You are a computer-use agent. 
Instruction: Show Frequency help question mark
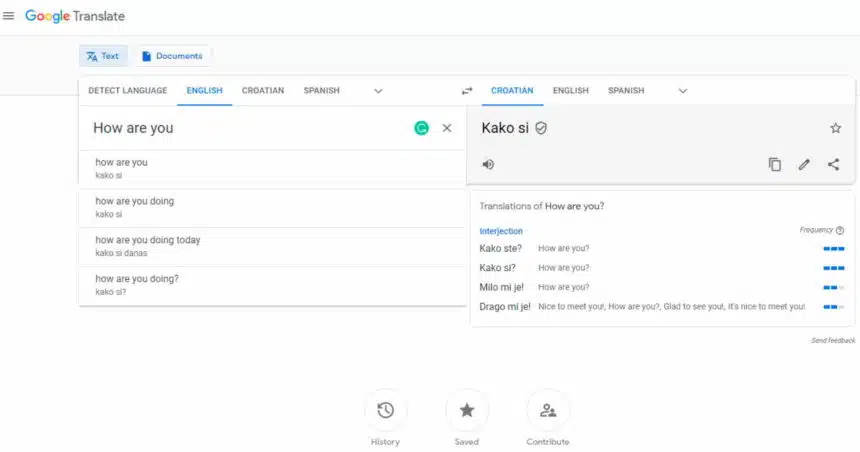(840, 230)
